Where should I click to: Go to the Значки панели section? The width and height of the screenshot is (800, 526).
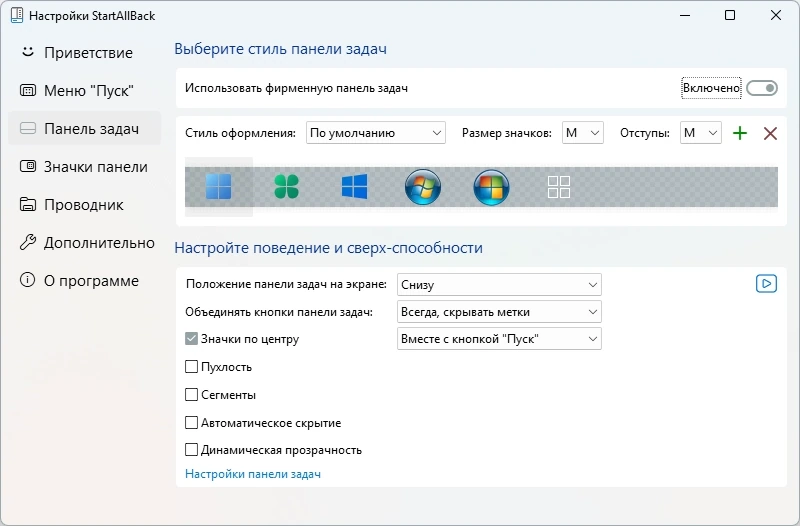click(85, 167)
